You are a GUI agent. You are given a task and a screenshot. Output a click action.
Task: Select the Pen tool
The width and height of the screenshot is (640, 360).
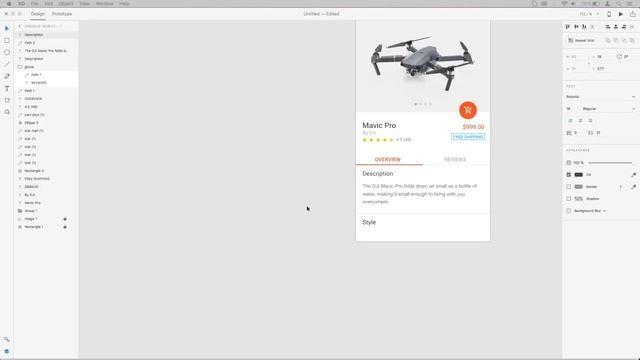click(7, 76)
